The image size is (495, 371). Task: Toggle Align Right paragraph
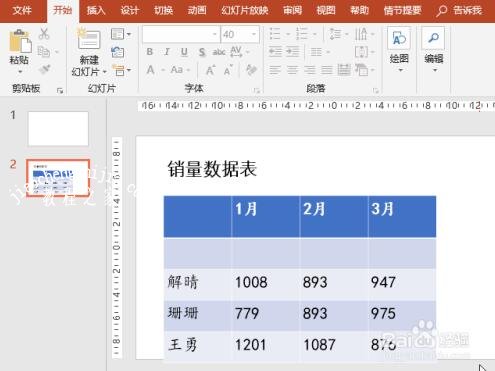pyautogui.click(x=310, y=70)
